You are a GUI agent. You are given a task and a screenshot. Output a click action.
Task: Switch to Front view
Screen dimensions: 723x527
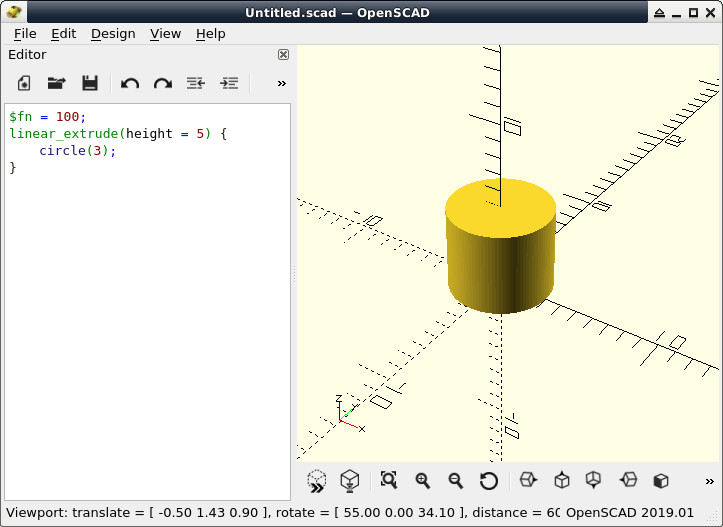pyautogui.click(x=661, y=480)
